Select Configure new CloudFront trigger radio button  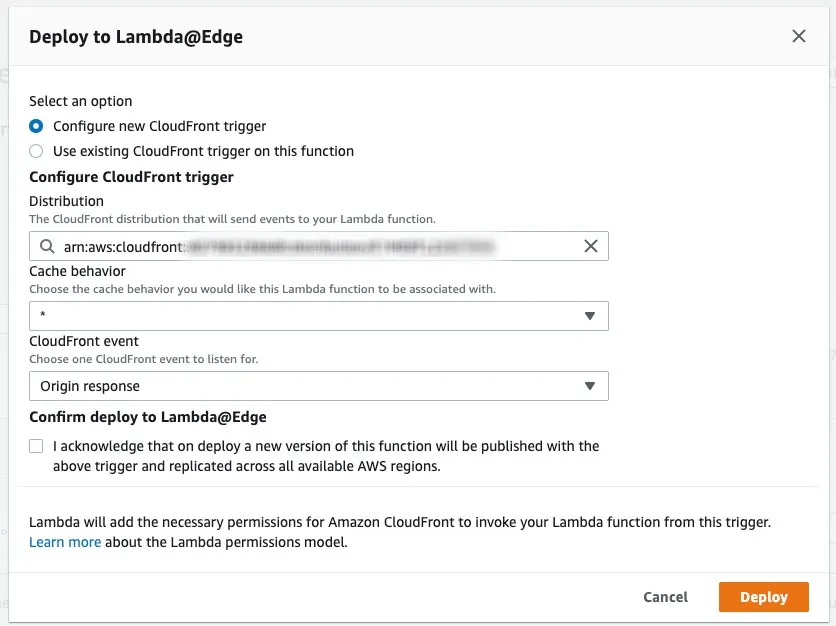tap(36, 126)
